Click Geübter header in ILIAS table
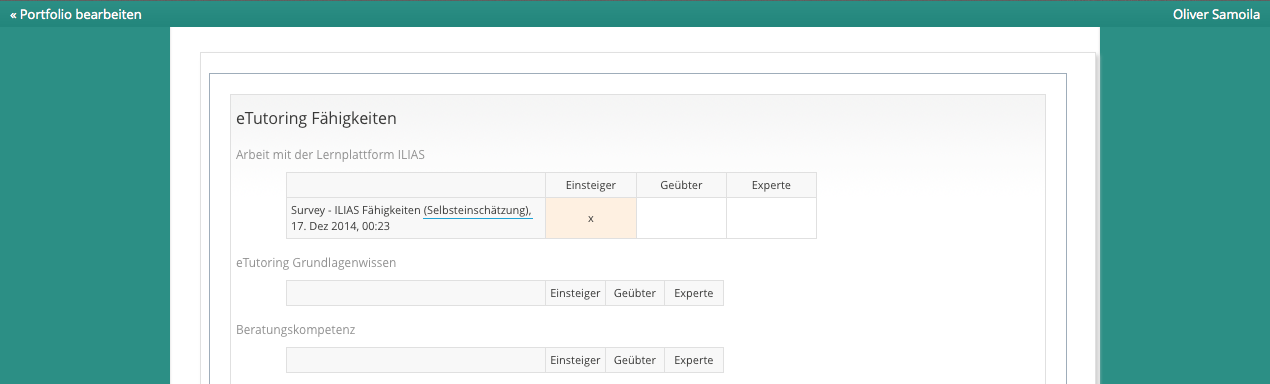The height and width of the screenshot is (384, 1270). coord(681,185)
